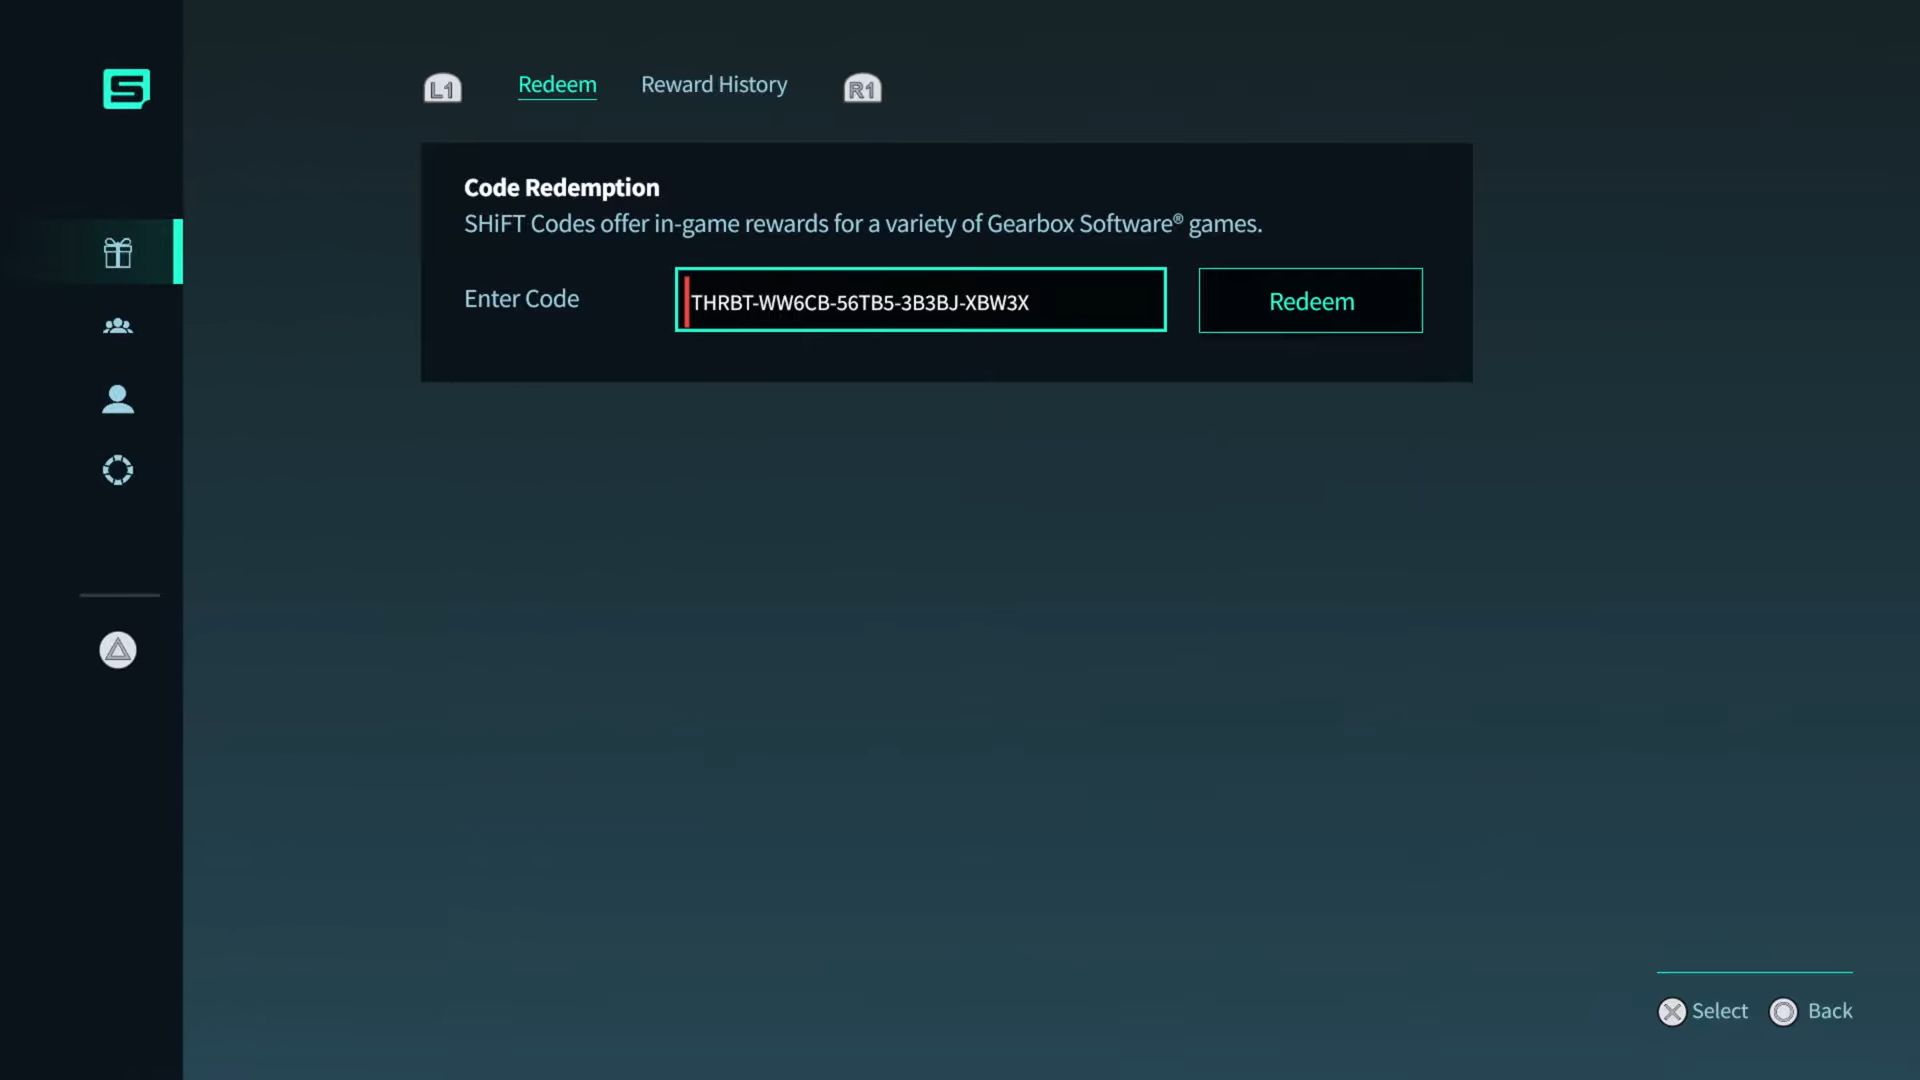1920x1080 pixels.
Task: Click the triangle button icon in sidebar
Action: click(x=118, y=650)
